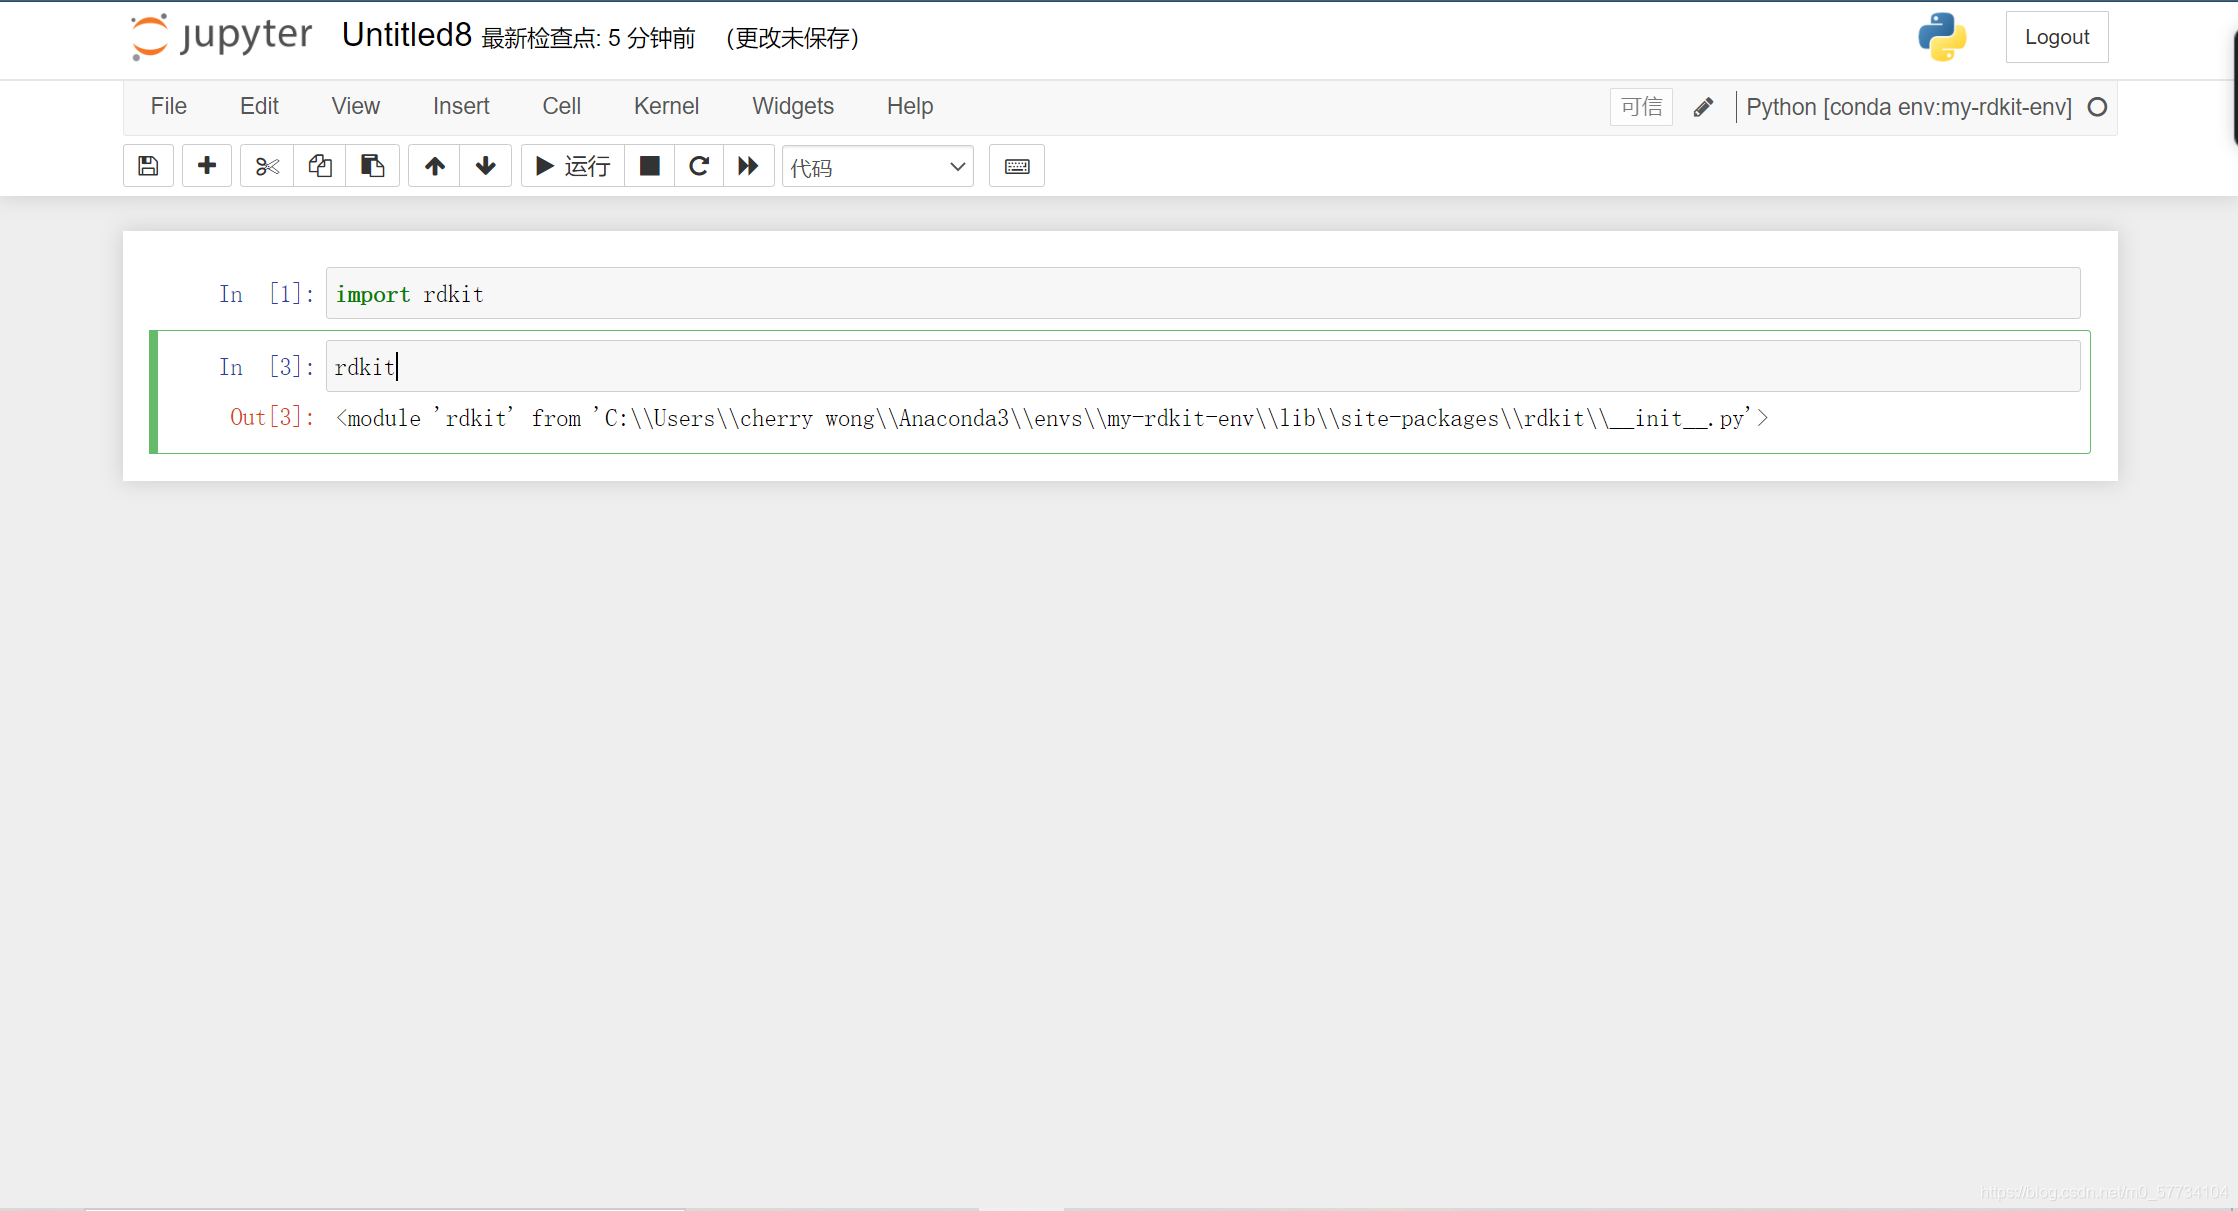Paste a cell using the paste icon
Viewport: 2238px width, 1211px height.
(372, 166)
